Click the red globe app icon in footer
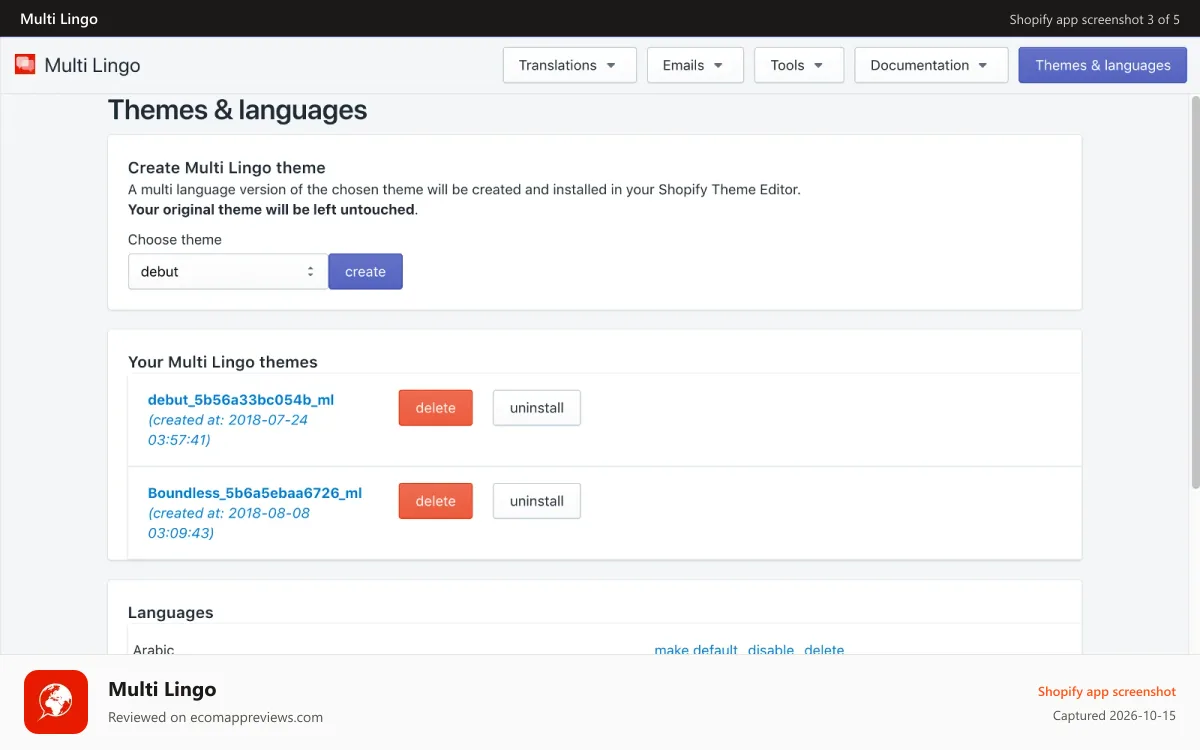Viewport: 1200px width, 750px height. pyautogui.click(x=56, y=702)
